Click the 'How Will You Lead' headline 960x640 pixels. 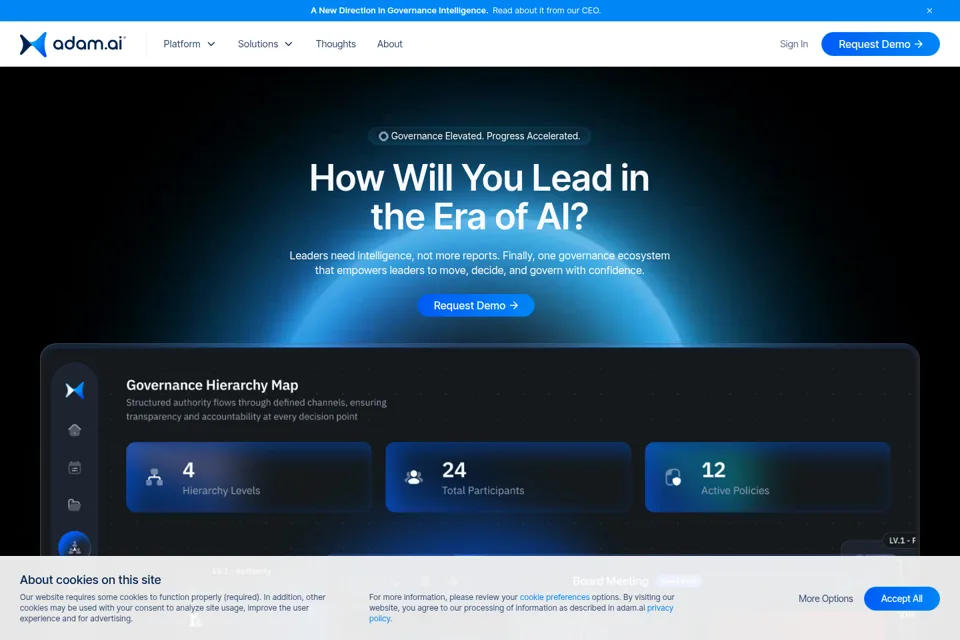tap(479, 197)
